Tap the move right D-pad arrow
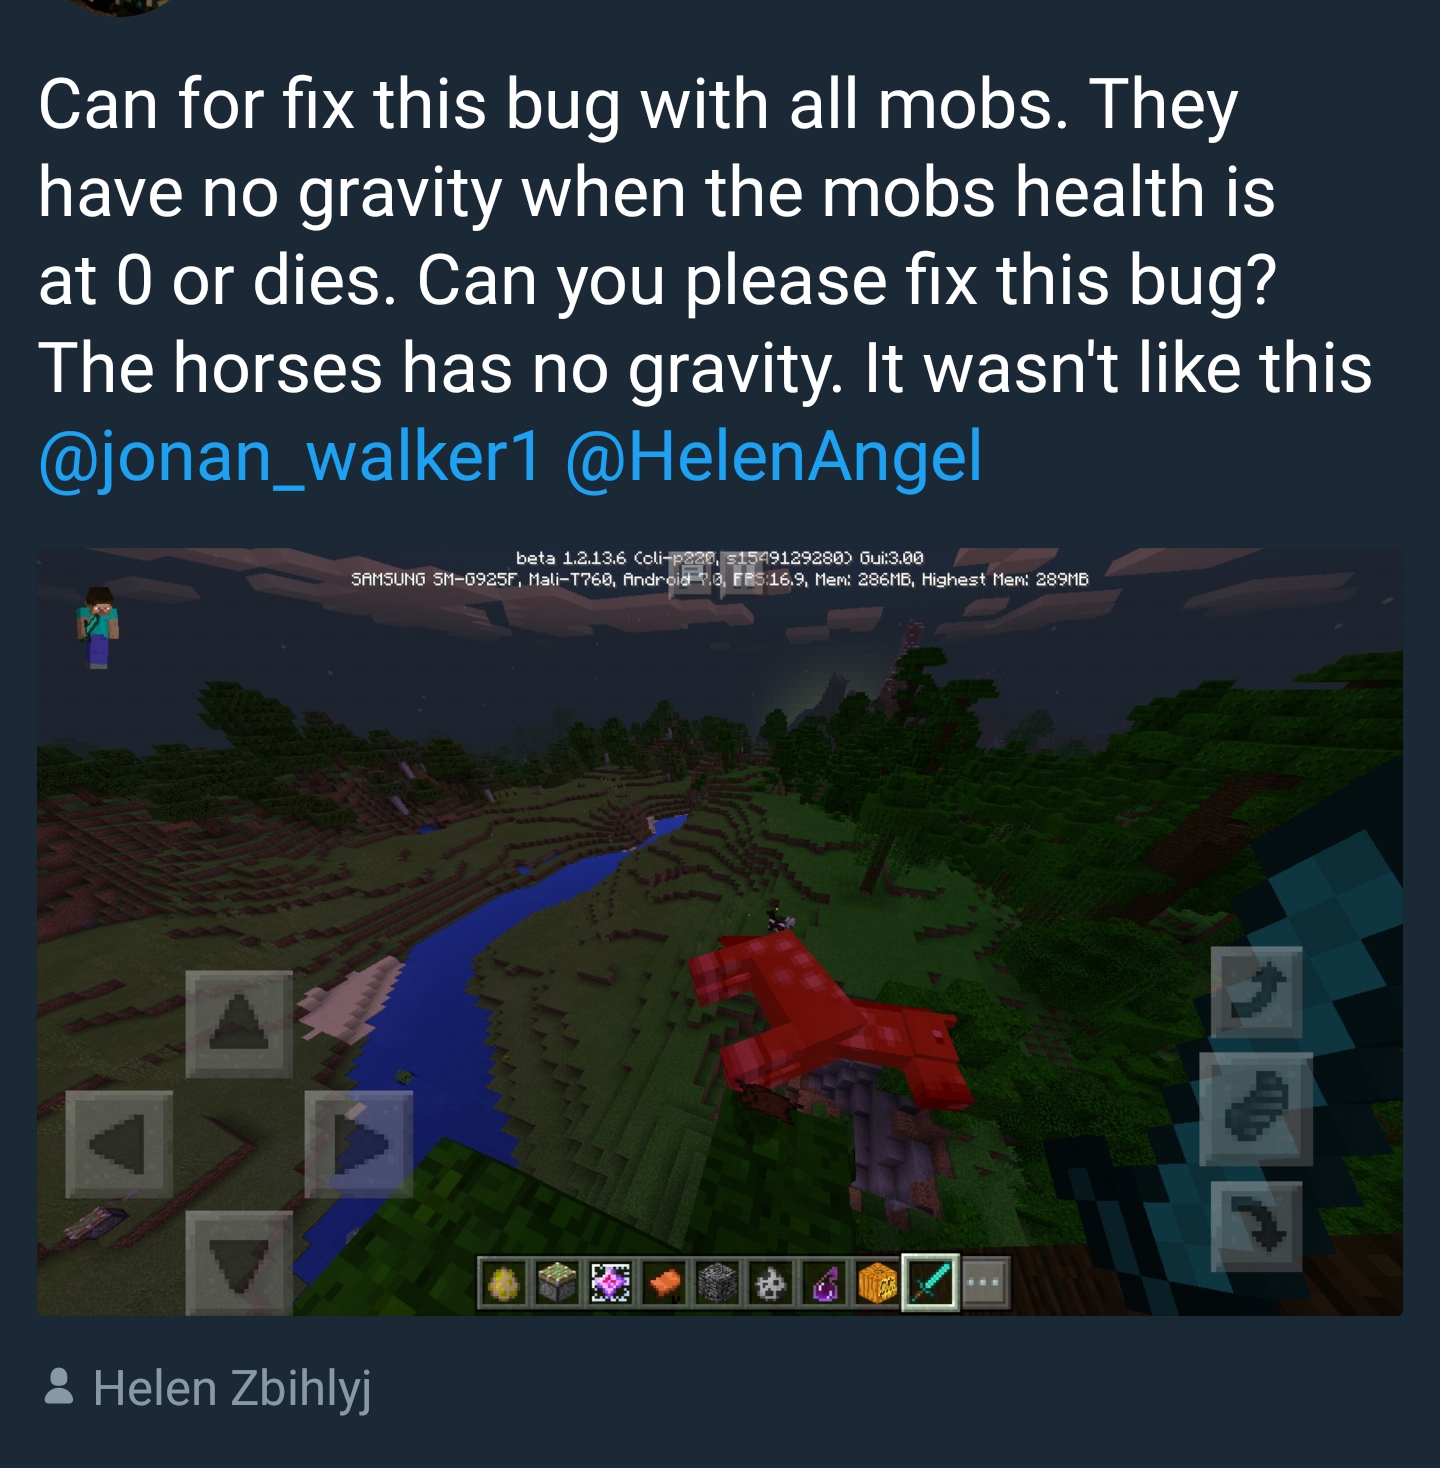This screenshot has height=1468, width=1440. (359, 1144)
